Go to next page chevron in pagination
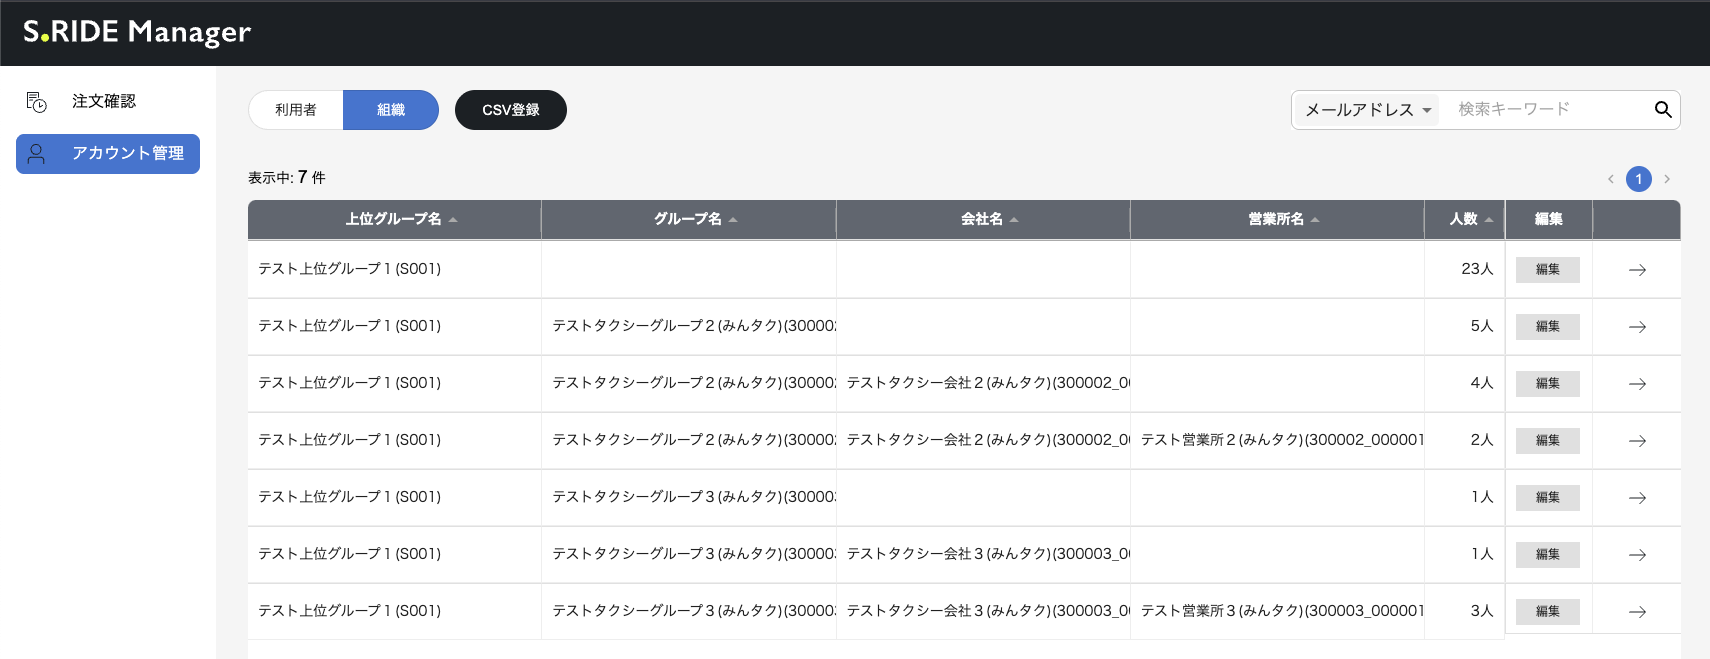Viewport: 1710px width, 659px height. [1667, 179]
